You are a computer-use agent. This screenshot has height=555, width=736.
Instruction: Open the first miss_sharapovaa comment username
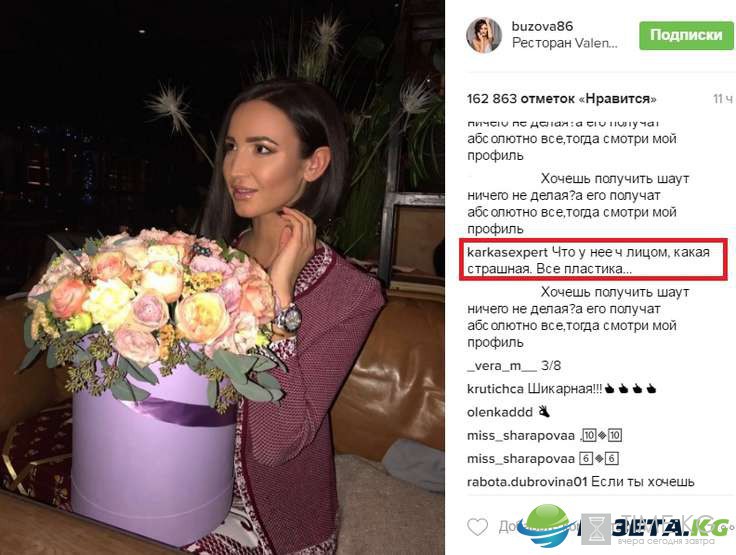click(x=521, y=436)
